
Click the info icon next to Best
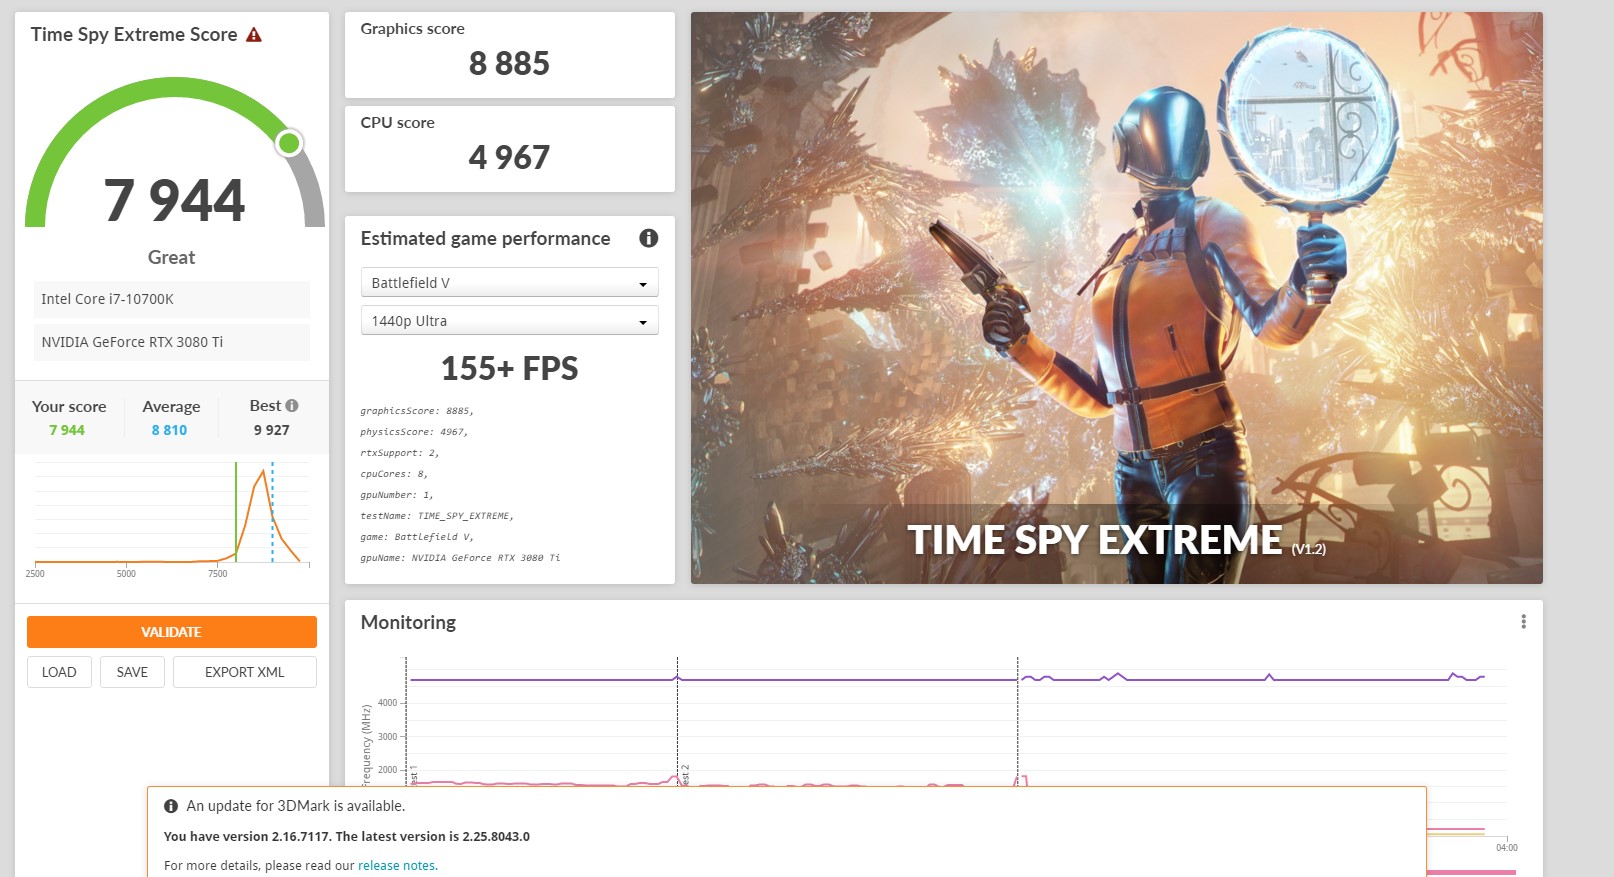coord(292,406)
